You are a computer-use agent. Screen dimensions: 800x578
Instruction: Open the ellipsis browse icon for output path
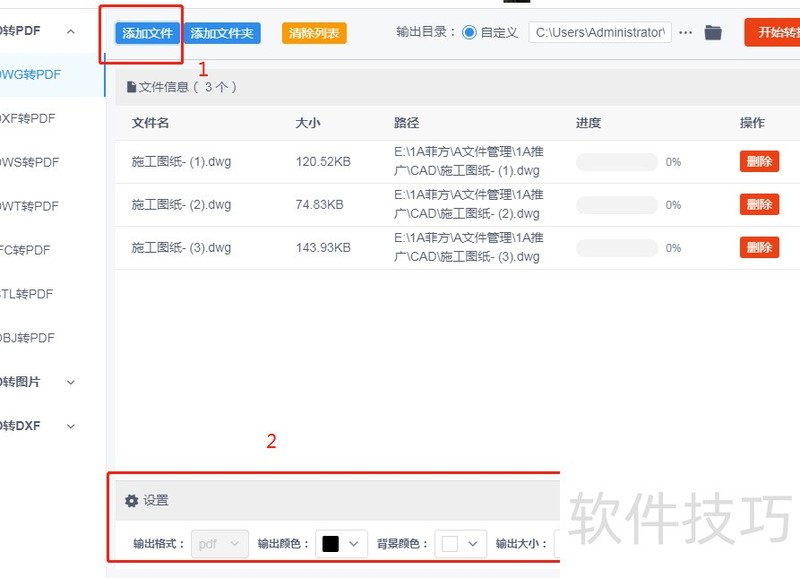(x=685, y=31)
